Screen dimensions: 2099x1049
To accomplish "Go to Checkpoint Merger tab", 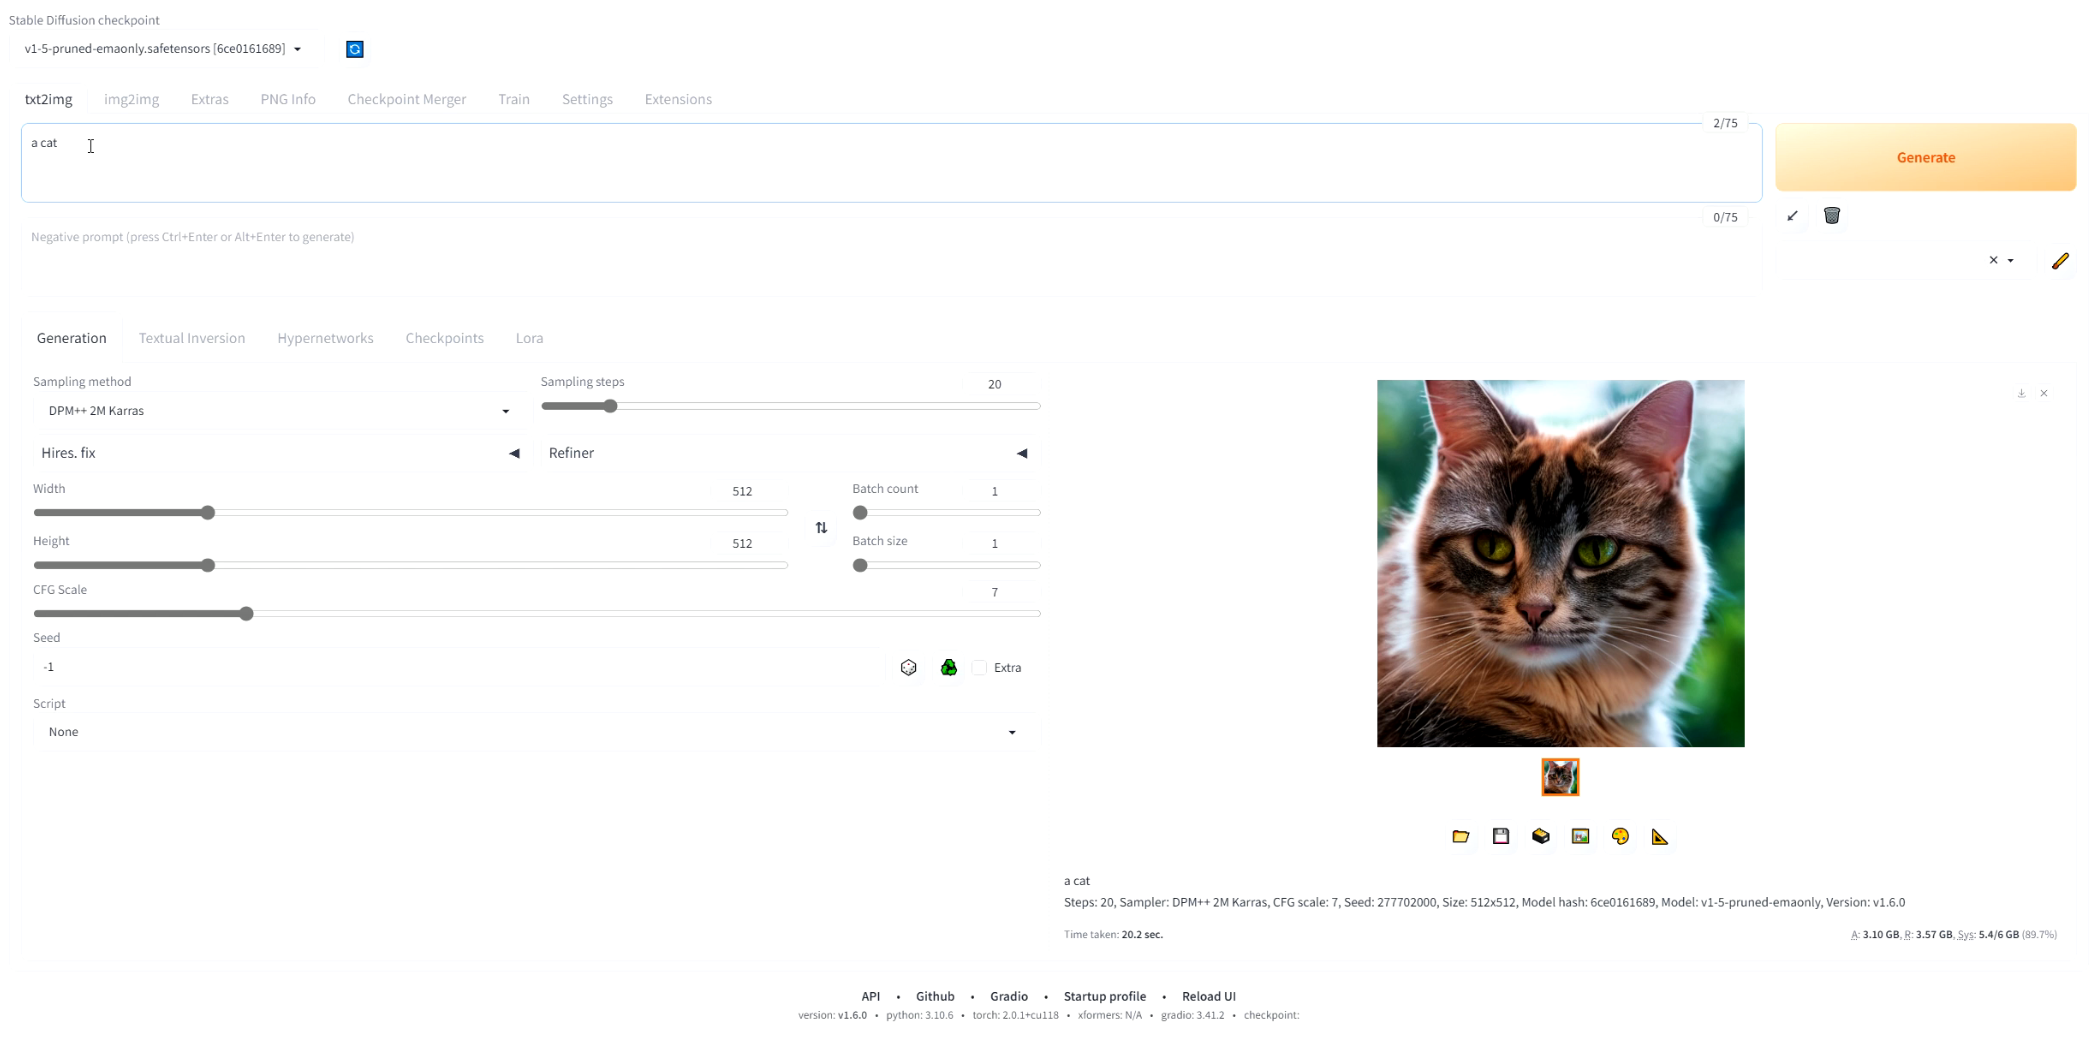I will tap(406, 99).
